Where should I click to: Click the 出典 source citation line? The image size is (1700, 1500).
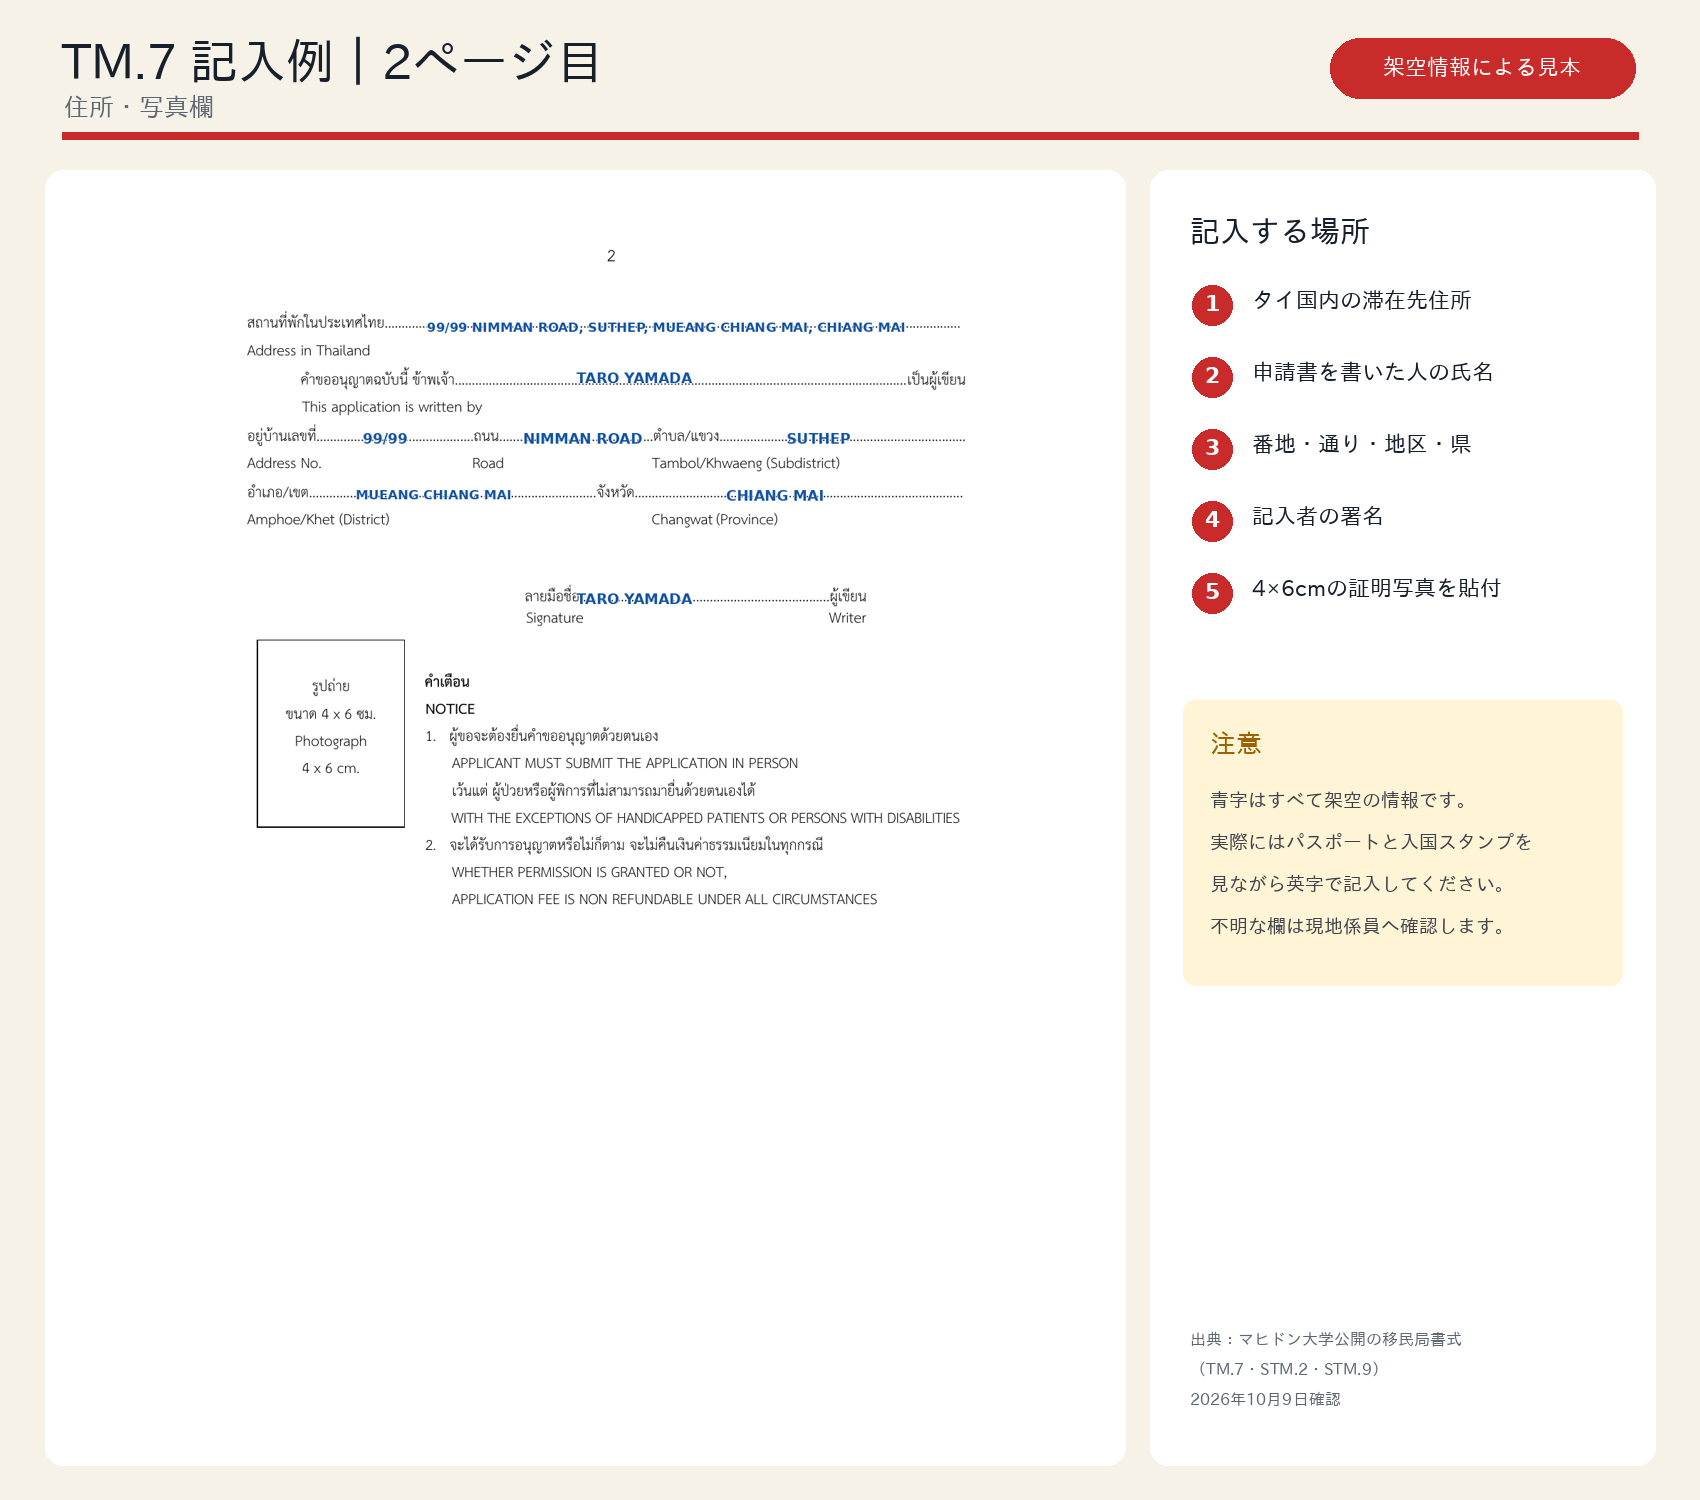point(1326,1339)
